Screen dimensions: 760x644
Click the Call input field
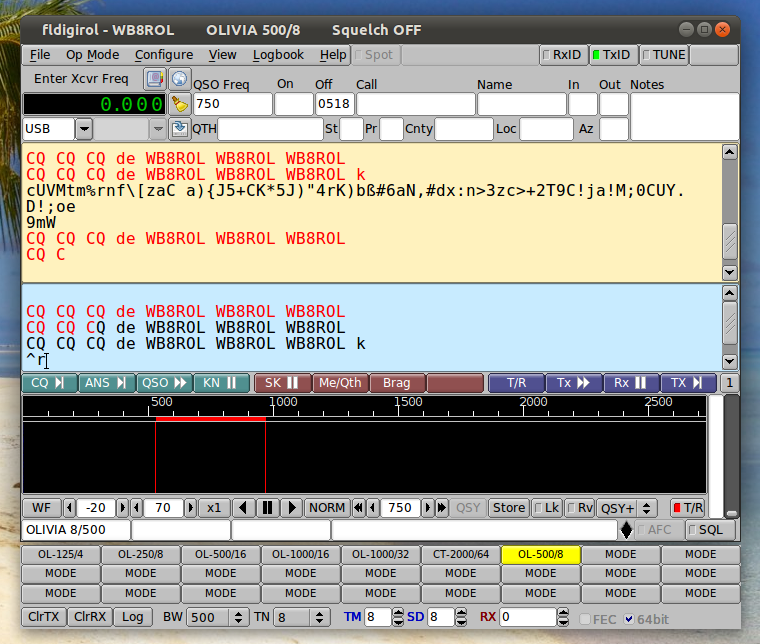tap(415, 104)
